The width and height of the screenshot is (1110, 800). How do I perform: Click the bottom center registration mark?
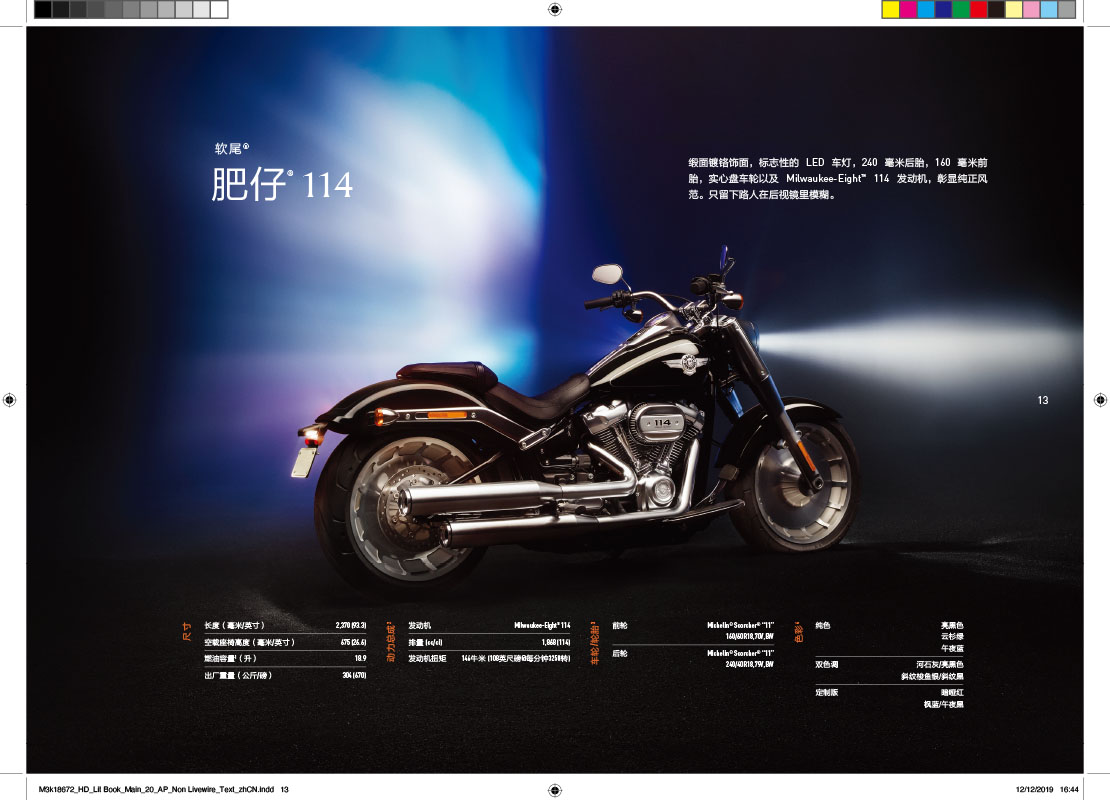click(x=555, y=790)
